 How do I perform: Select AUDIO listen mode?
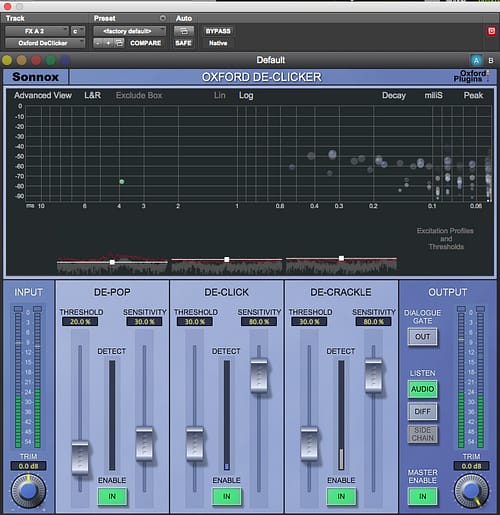coord(422,389)
